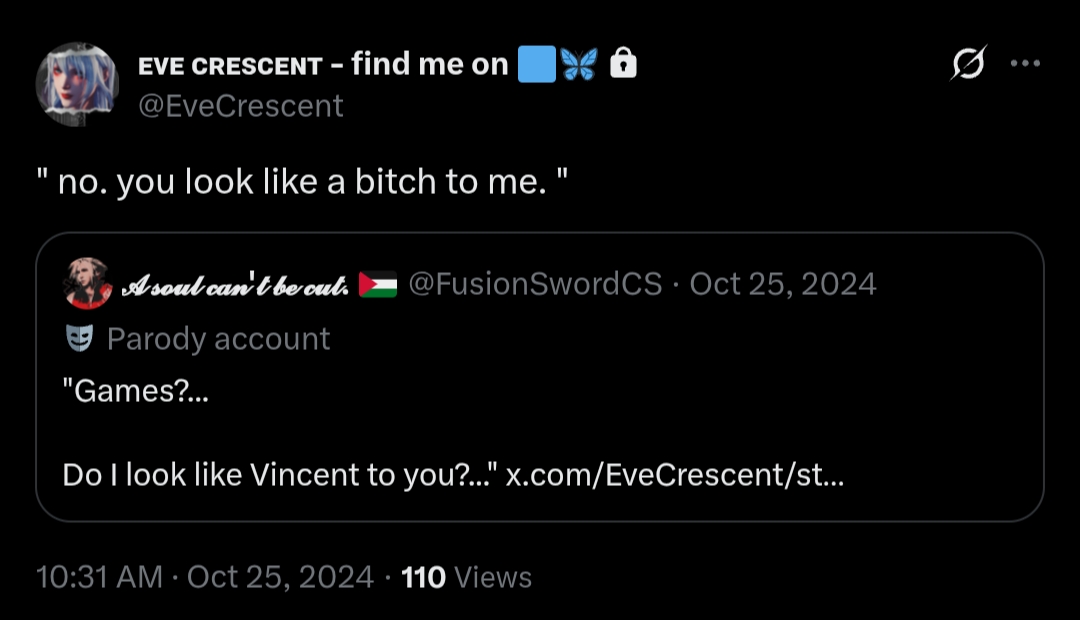The height and width of the screenshot is (620, 1080).
Task: Open the three-dot more options menu
Action: click(1026, 64)
